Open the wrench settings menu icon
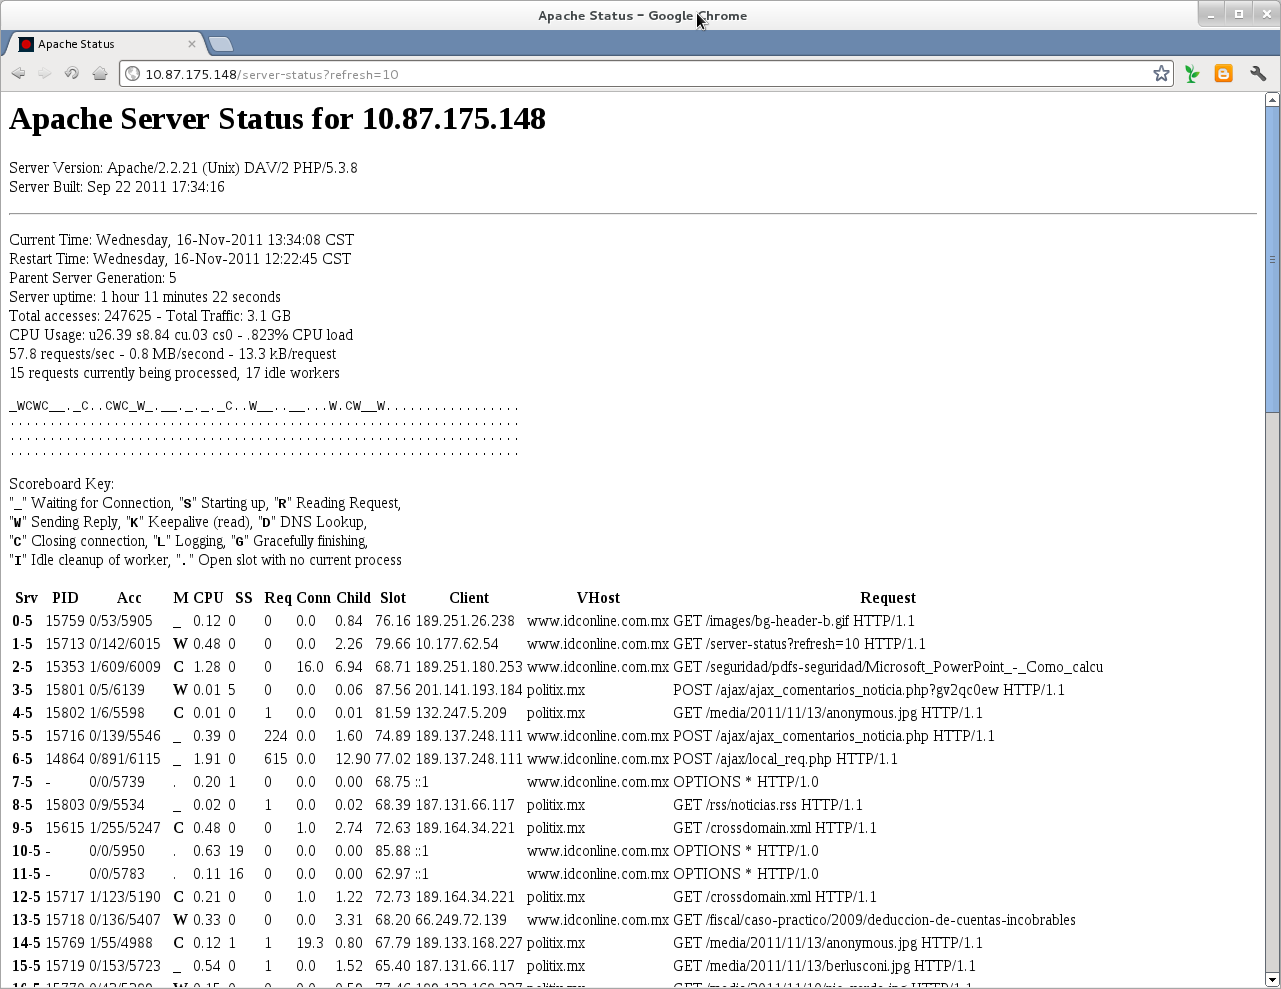Viewport: 1281px width, 989px height. 1257,73
